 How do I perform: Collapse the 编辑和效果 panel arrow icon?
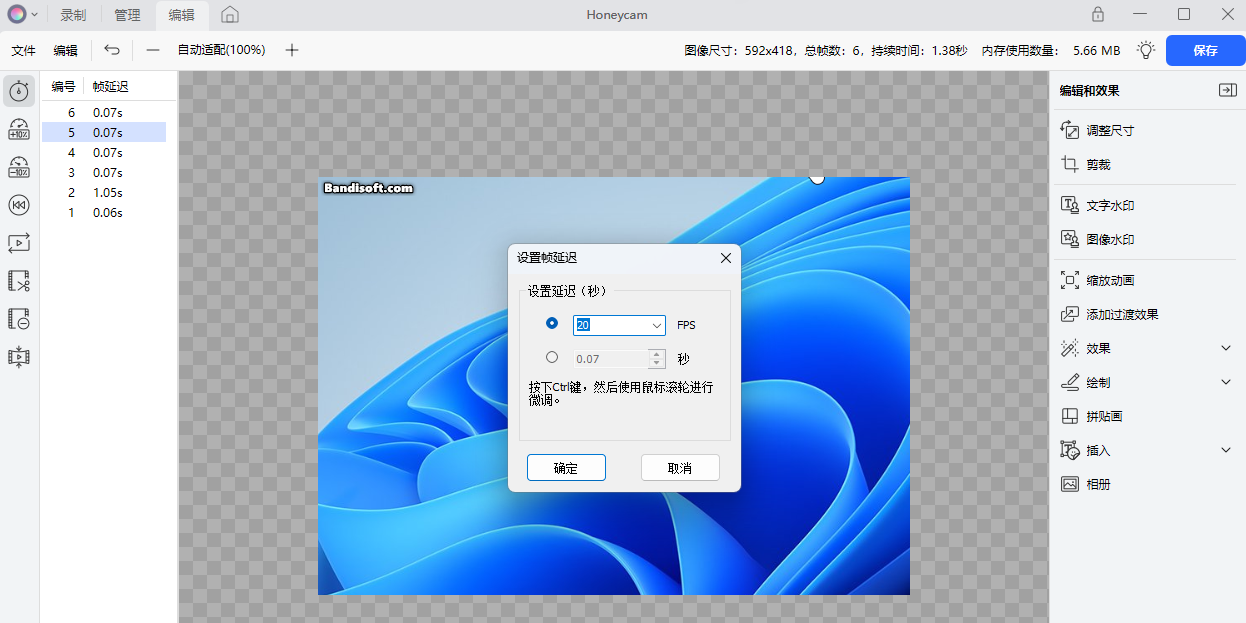1227,90
